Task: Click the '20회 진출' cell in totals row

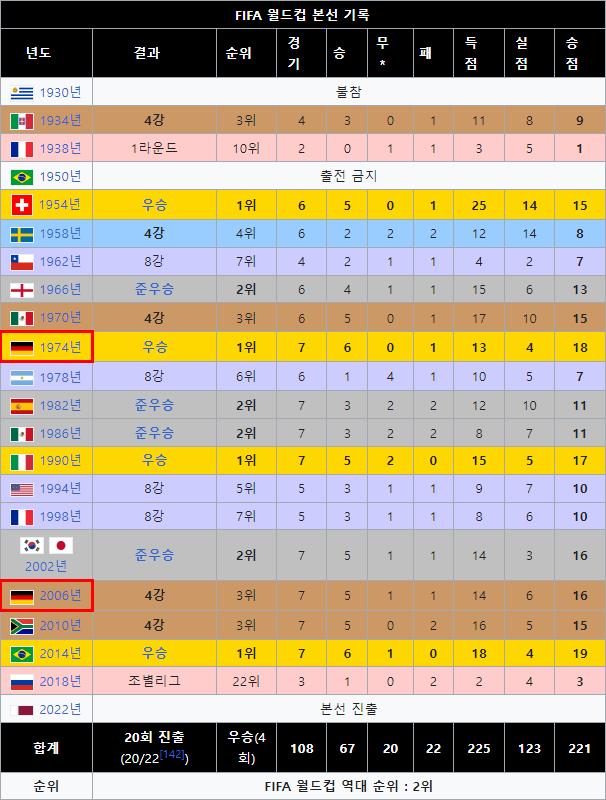Action: 155,748
